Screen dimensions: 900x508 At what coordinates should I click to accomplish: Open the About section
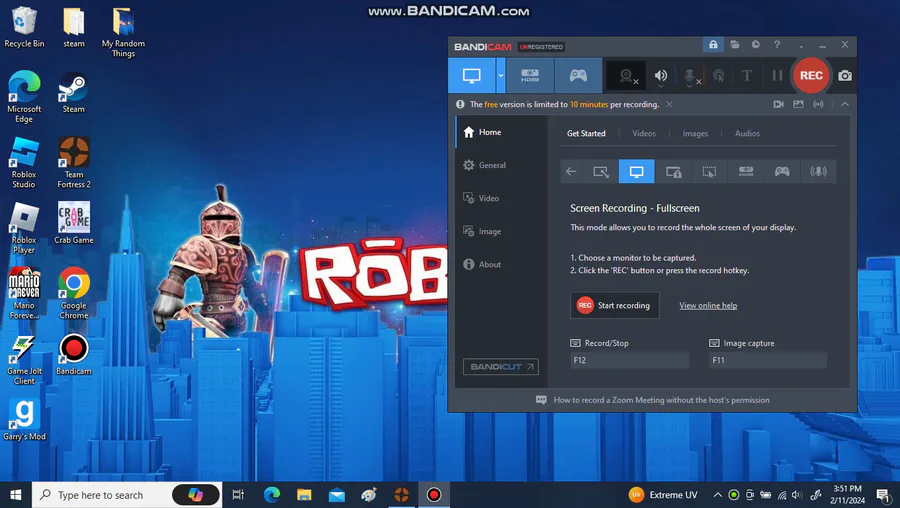tap(501, 264)
